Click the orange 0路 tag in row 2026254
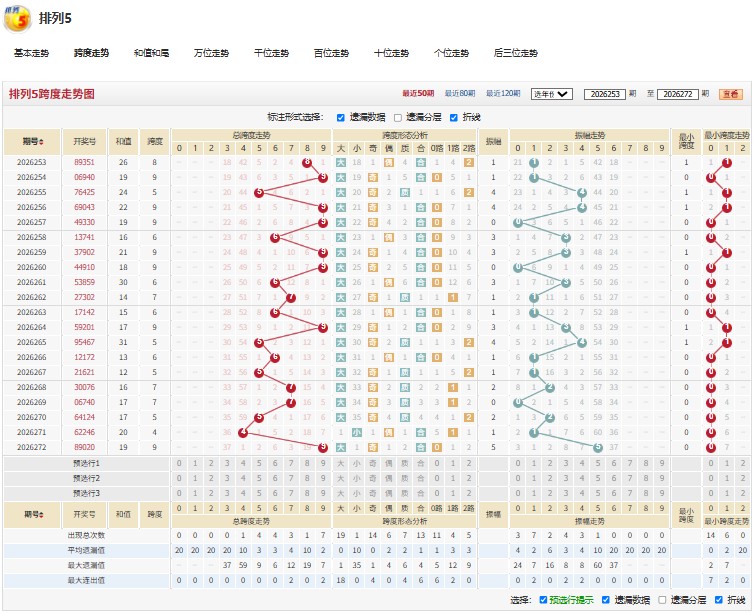754x615 pixels. (437, 177)
